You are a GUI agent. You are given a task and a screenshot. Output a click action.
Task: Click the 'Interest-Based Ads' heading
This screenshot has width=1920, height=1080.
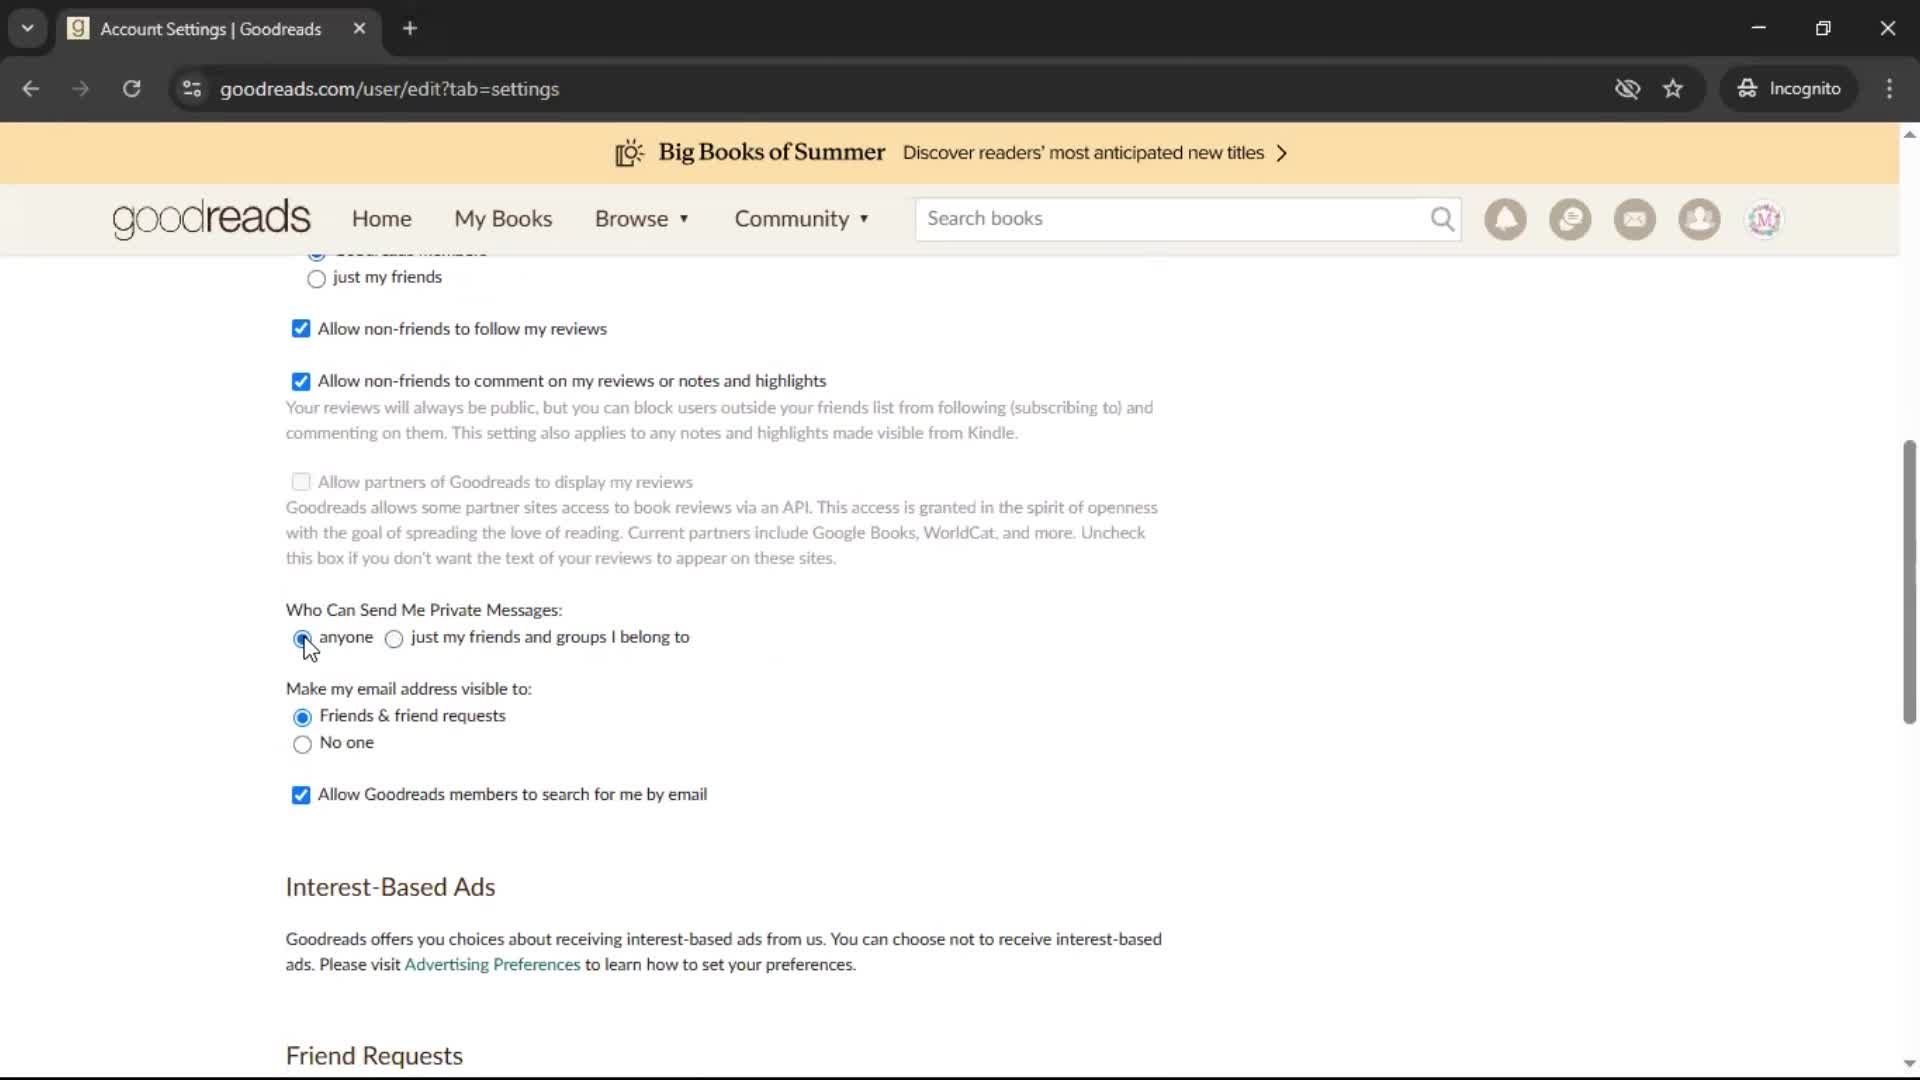tap(390, 888)
